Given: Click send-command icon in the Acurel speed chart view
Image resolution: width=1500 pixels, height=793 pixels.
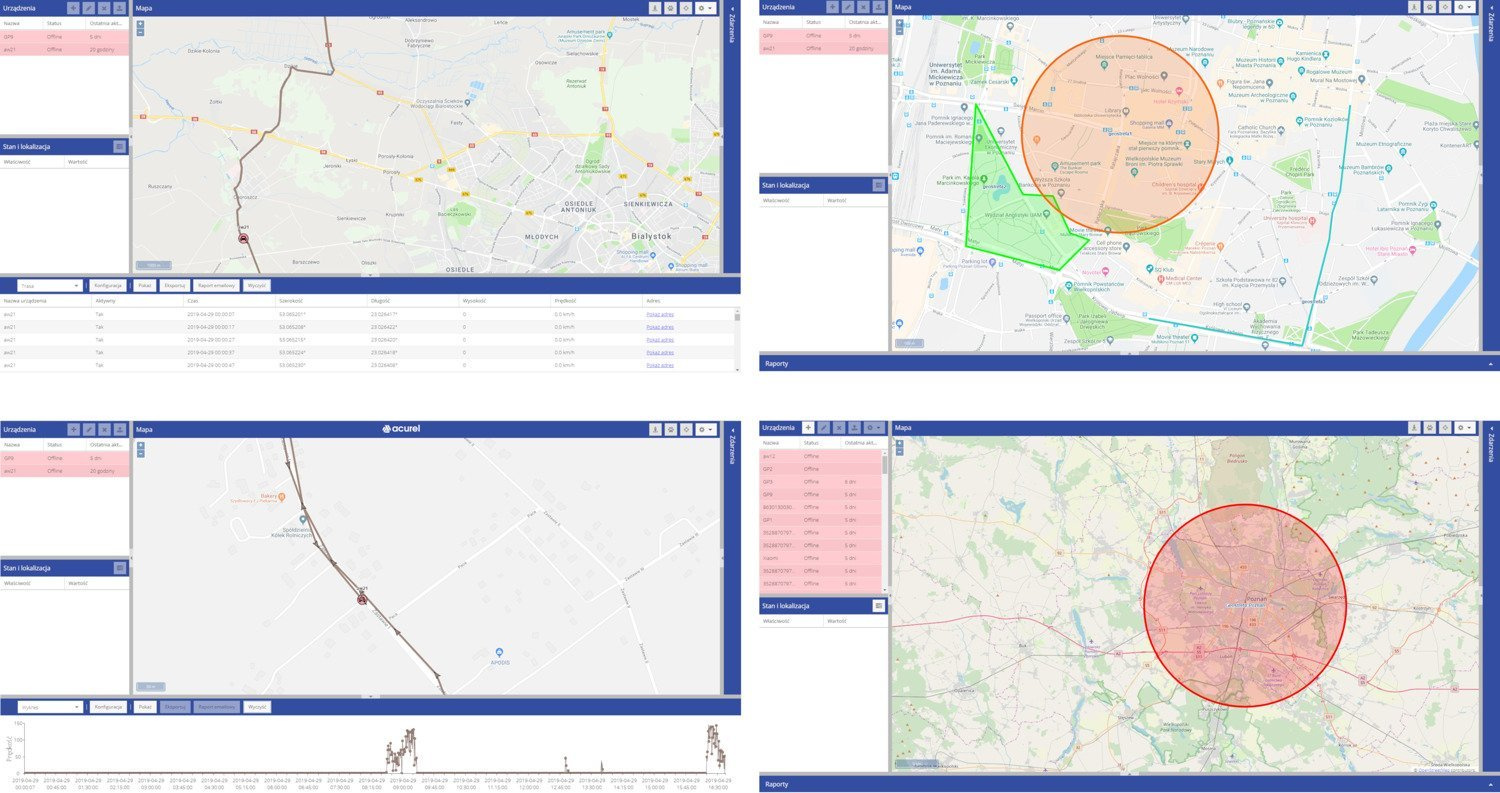Looking at the screenshot, I should (119, 429).
